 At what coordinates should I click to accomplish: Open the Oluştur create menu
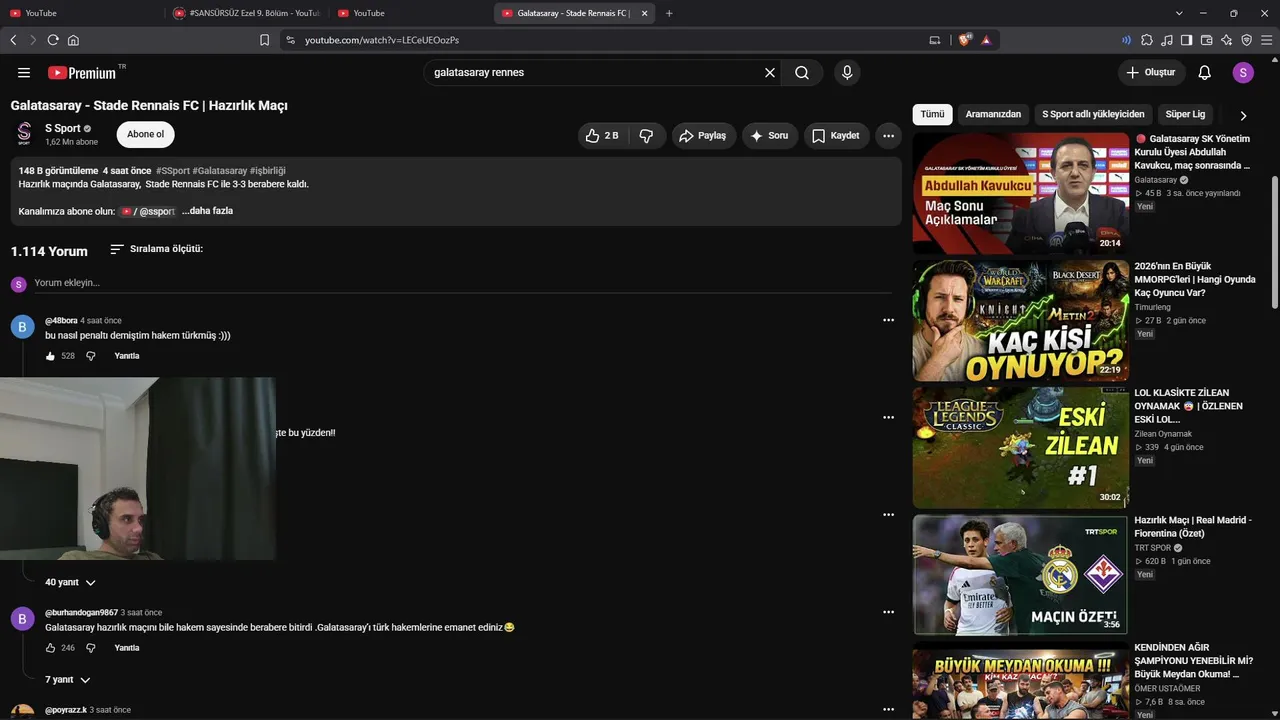click(1151, 73)
